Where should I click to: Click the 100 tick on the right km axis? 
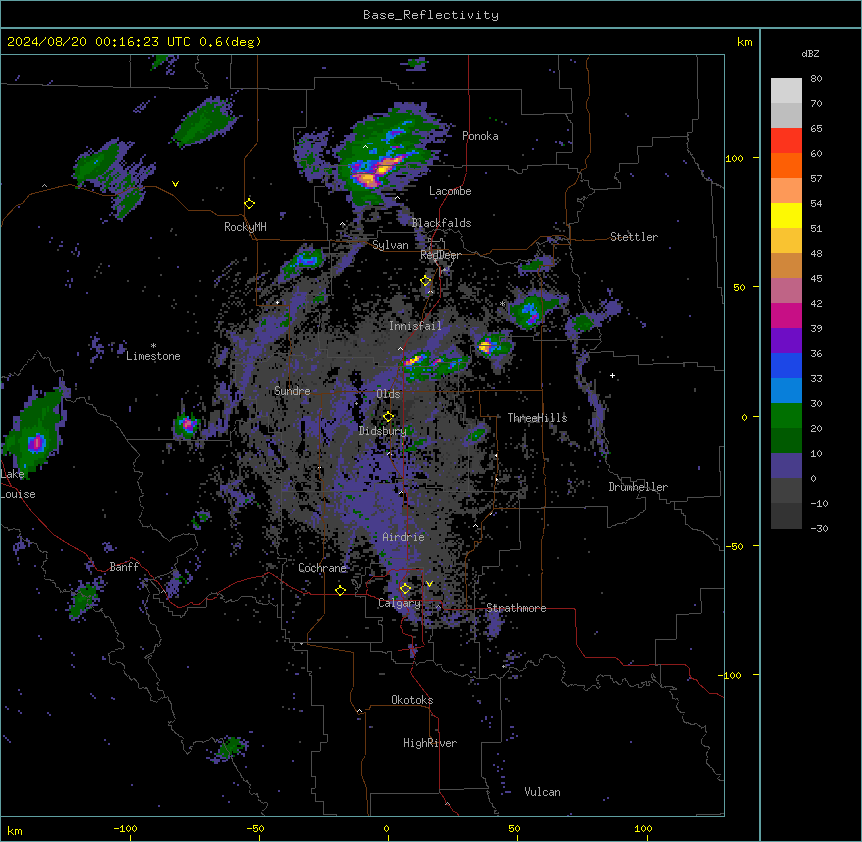(734, 158)
